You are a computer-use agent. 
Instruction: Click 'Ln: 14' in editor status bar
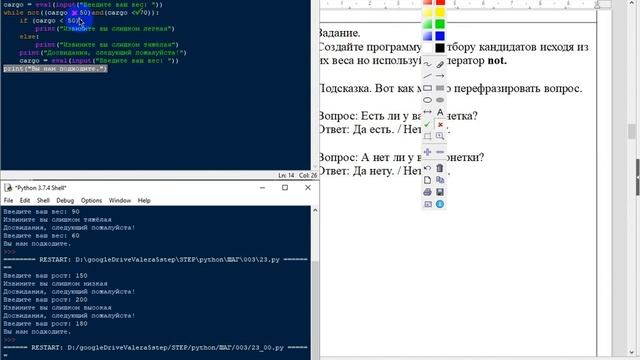286,175
